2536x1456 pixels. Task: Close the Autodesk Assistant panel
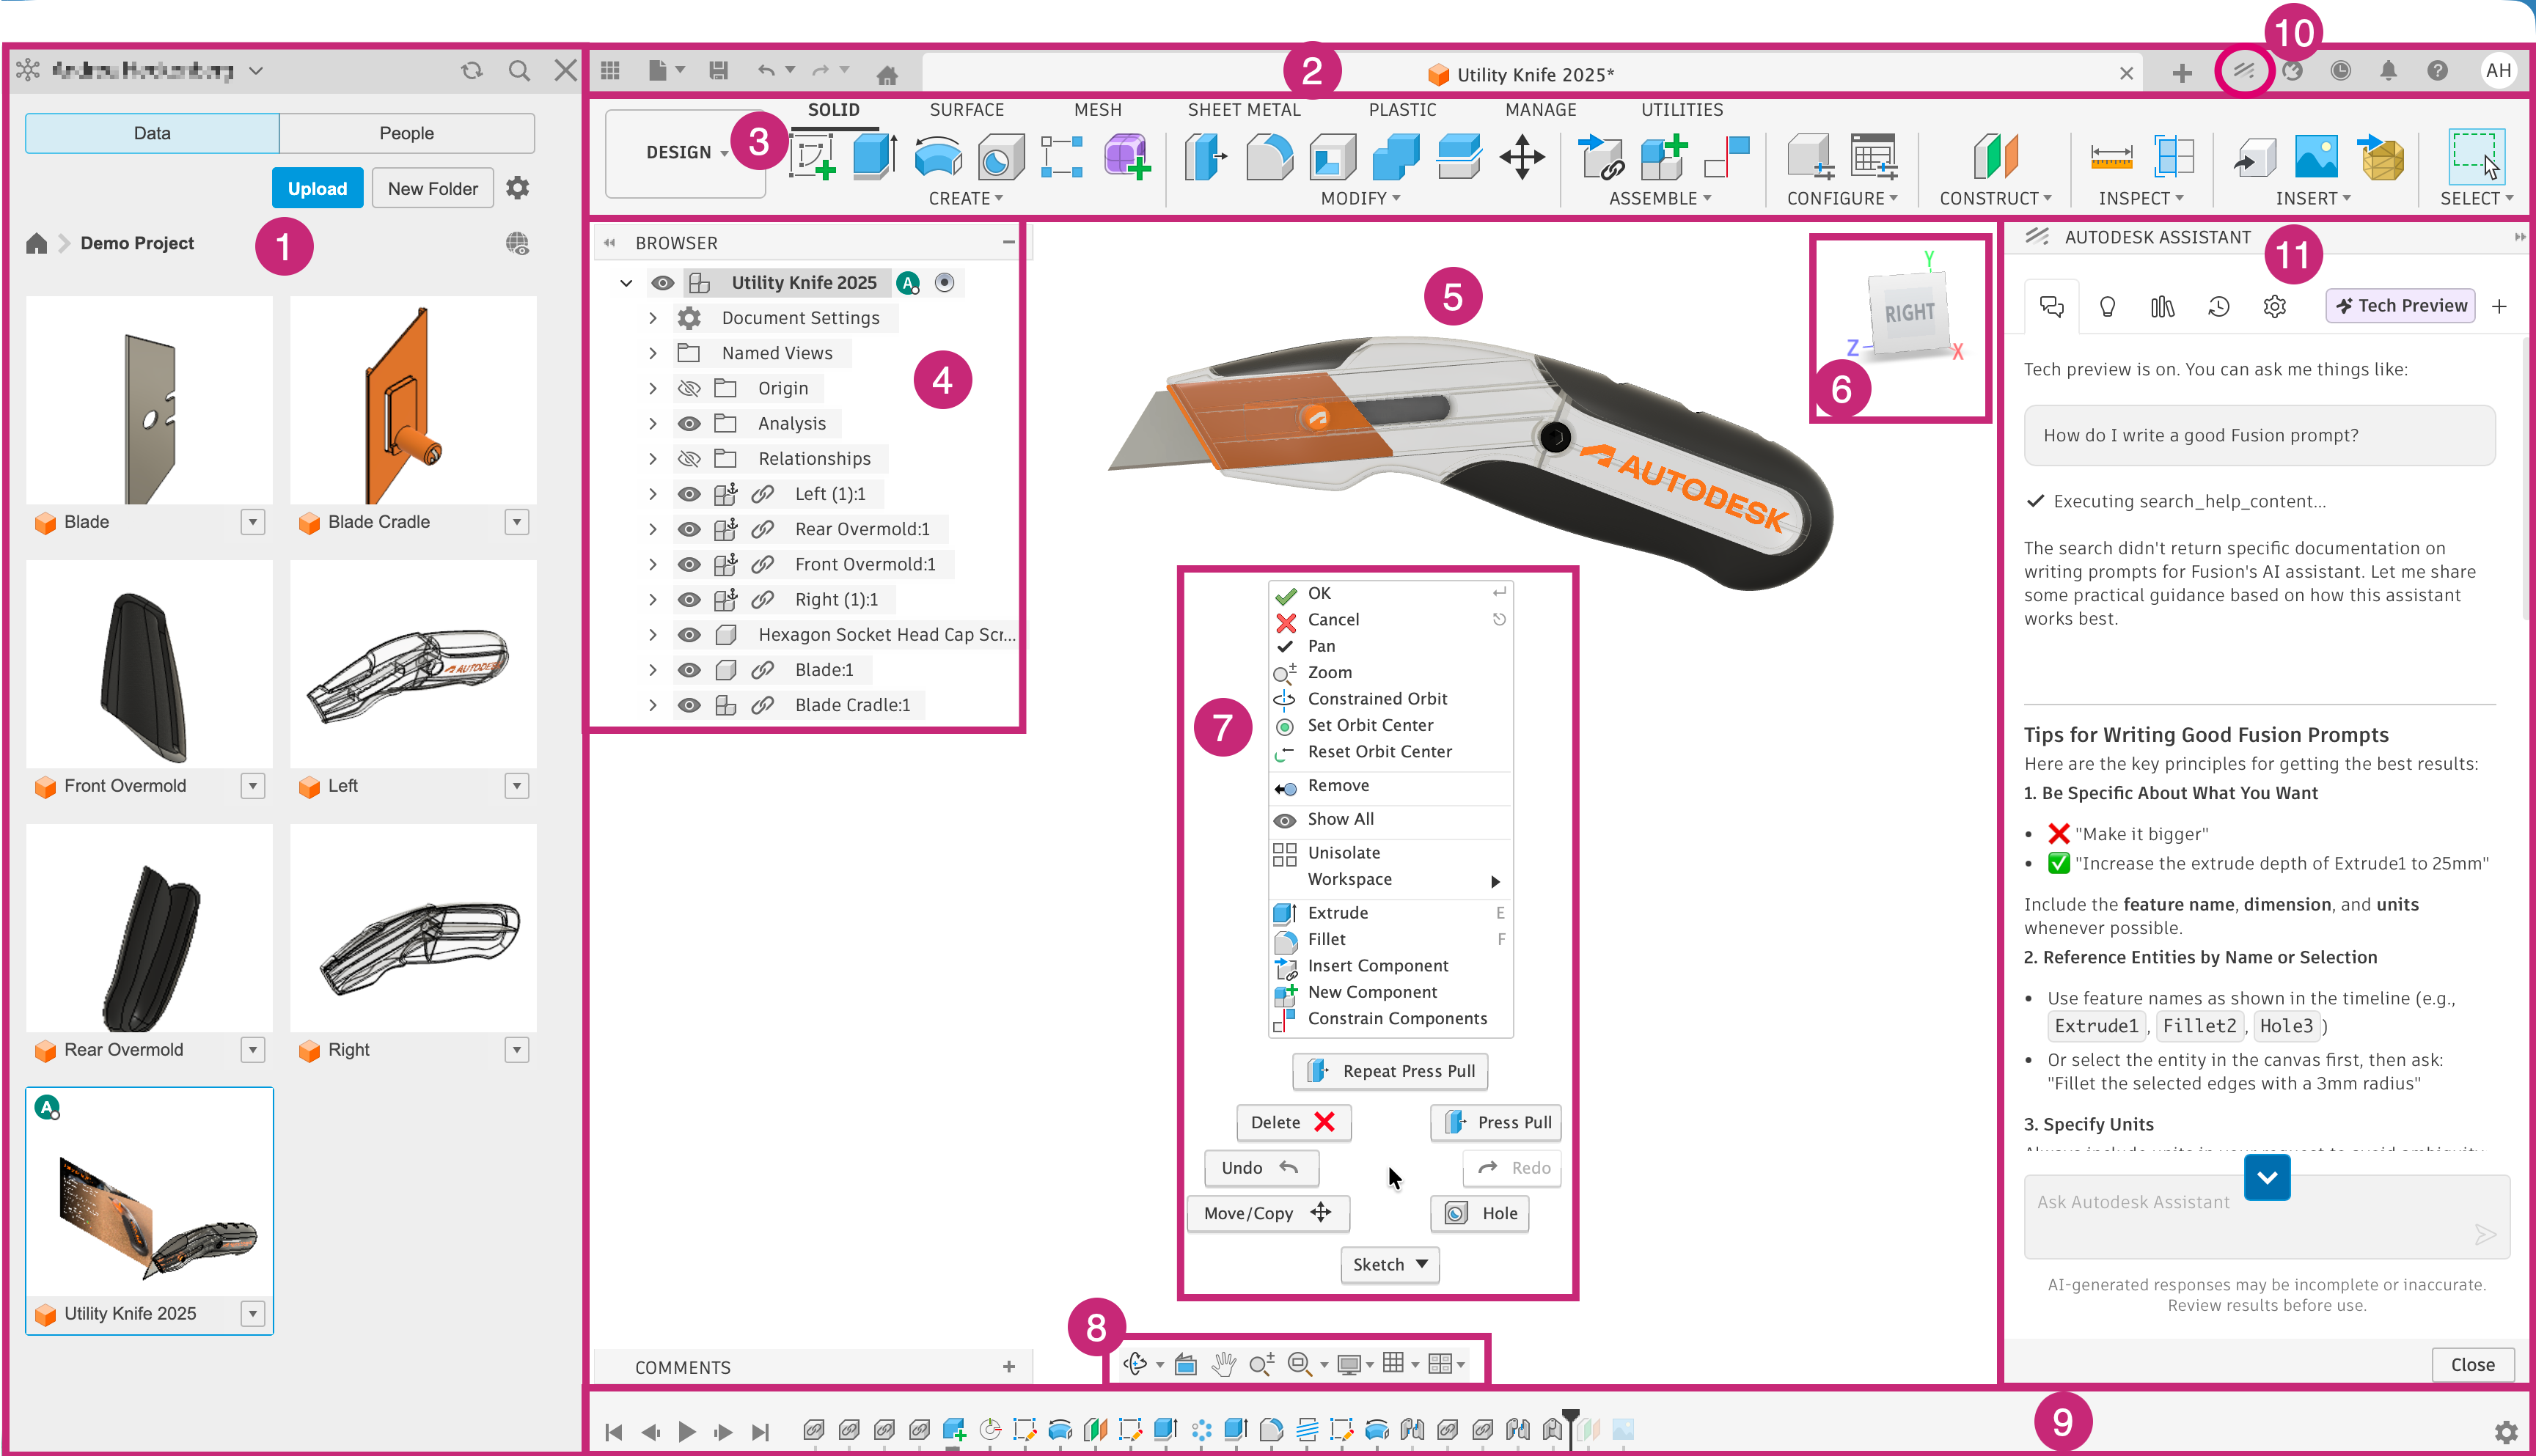2472,1364
